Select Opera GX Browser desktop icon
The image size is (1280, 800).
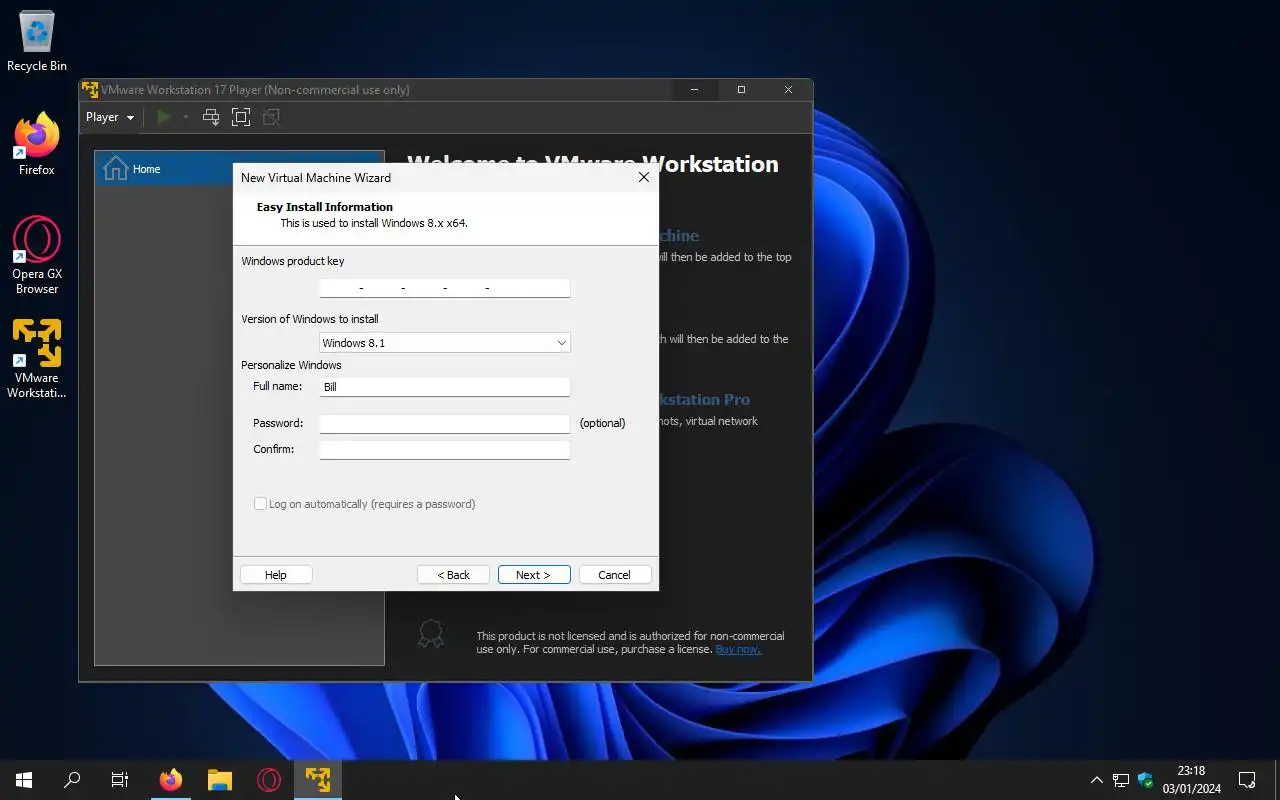click(x=37, y=256)
